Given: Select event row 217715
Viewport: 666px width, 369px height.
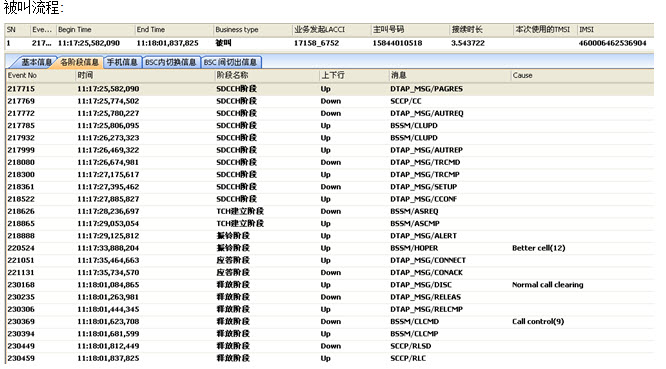Looking at the screenshot, I should [x=330, y=89].
